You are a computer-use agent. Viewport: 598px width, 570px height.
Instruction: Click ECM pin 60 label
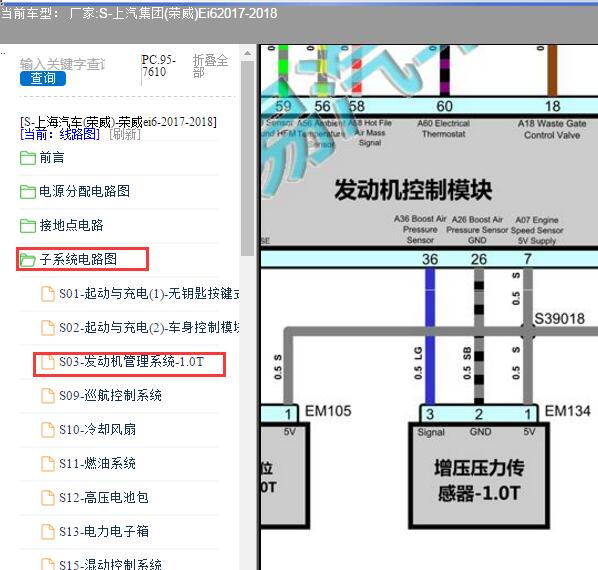[444, 106]
